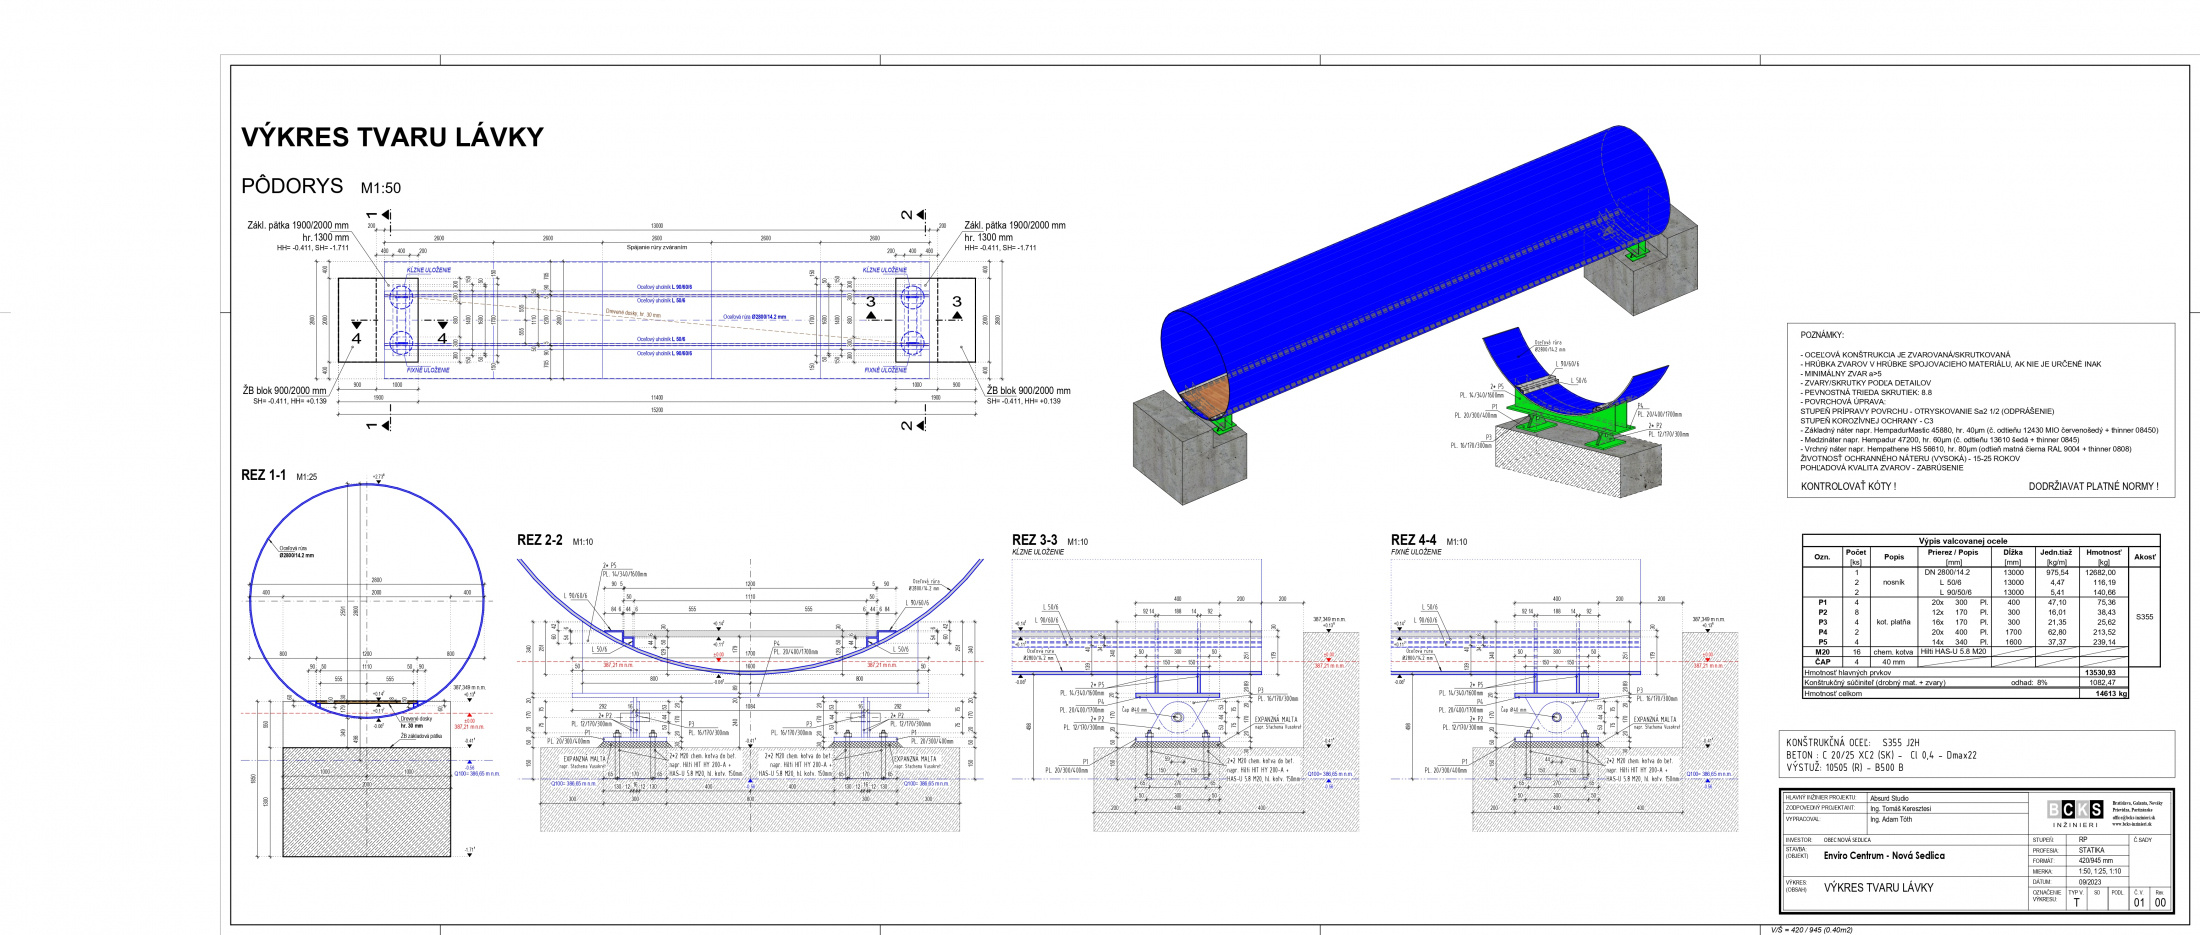Click the 'OBEC NOVÁ SEDLICA' investor text
2200x935 pixels.
click(x=1847, y=840)
